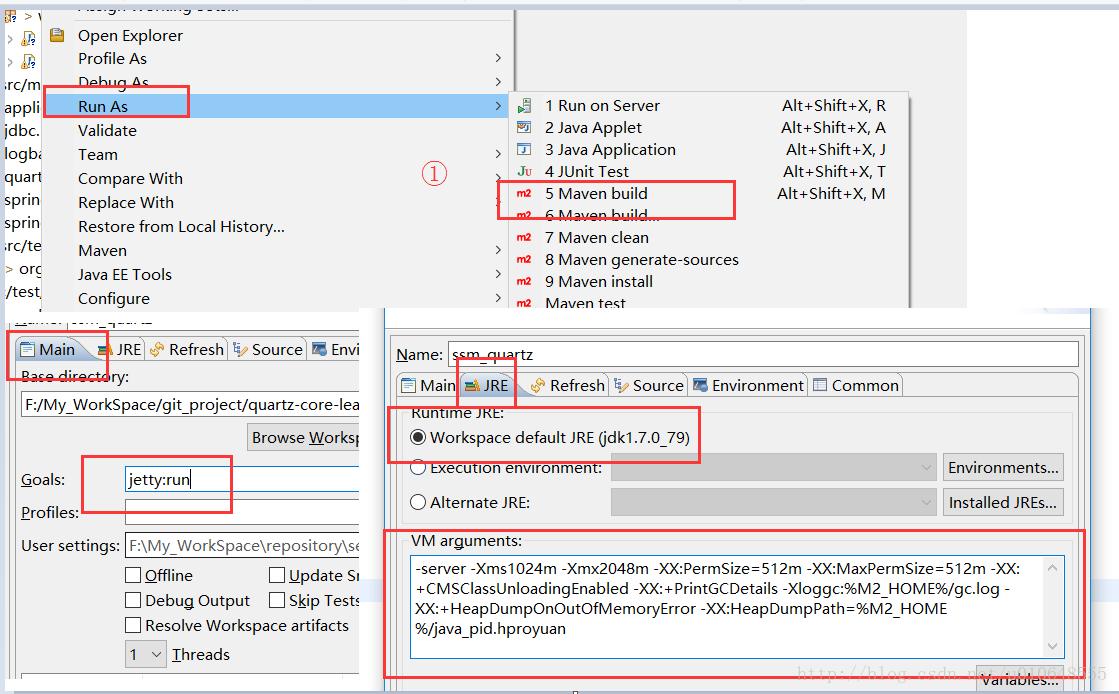The image size is (1119, 694).
Task: Click VM arguments scrollbar up arrow
Action: [1053, 568]
